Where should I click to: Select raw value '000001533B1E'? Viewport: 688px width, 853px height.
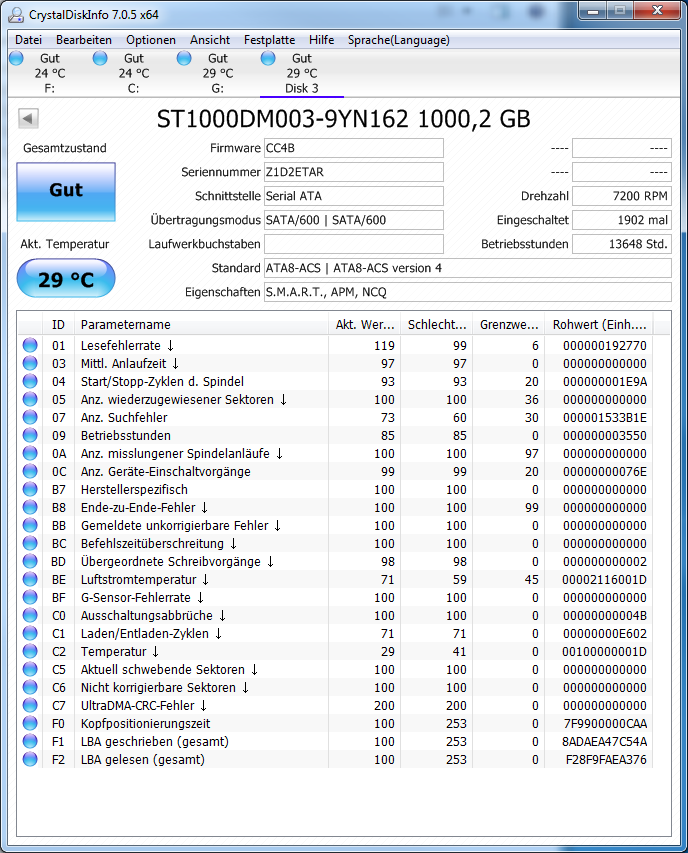coord(605,417)
